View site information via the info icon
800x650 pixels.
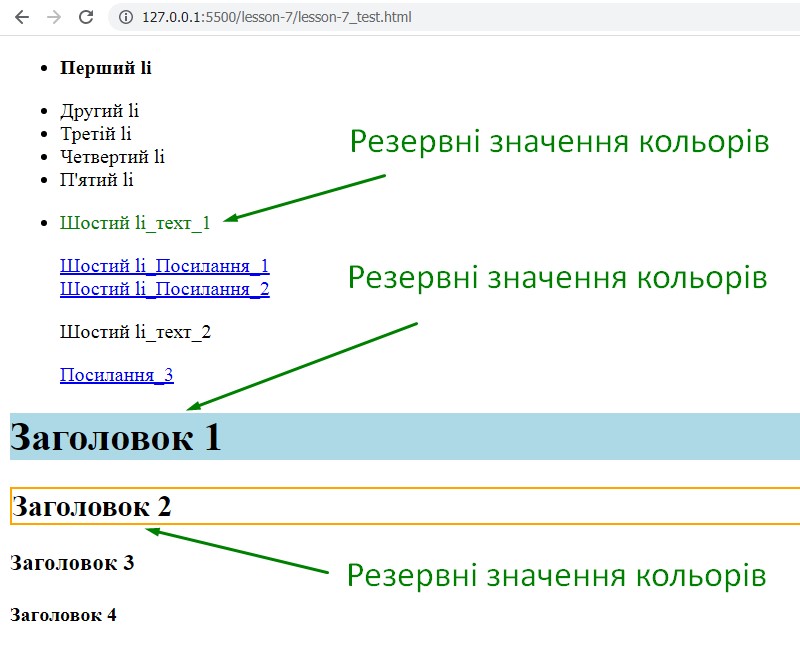click(x=126, y=17)
